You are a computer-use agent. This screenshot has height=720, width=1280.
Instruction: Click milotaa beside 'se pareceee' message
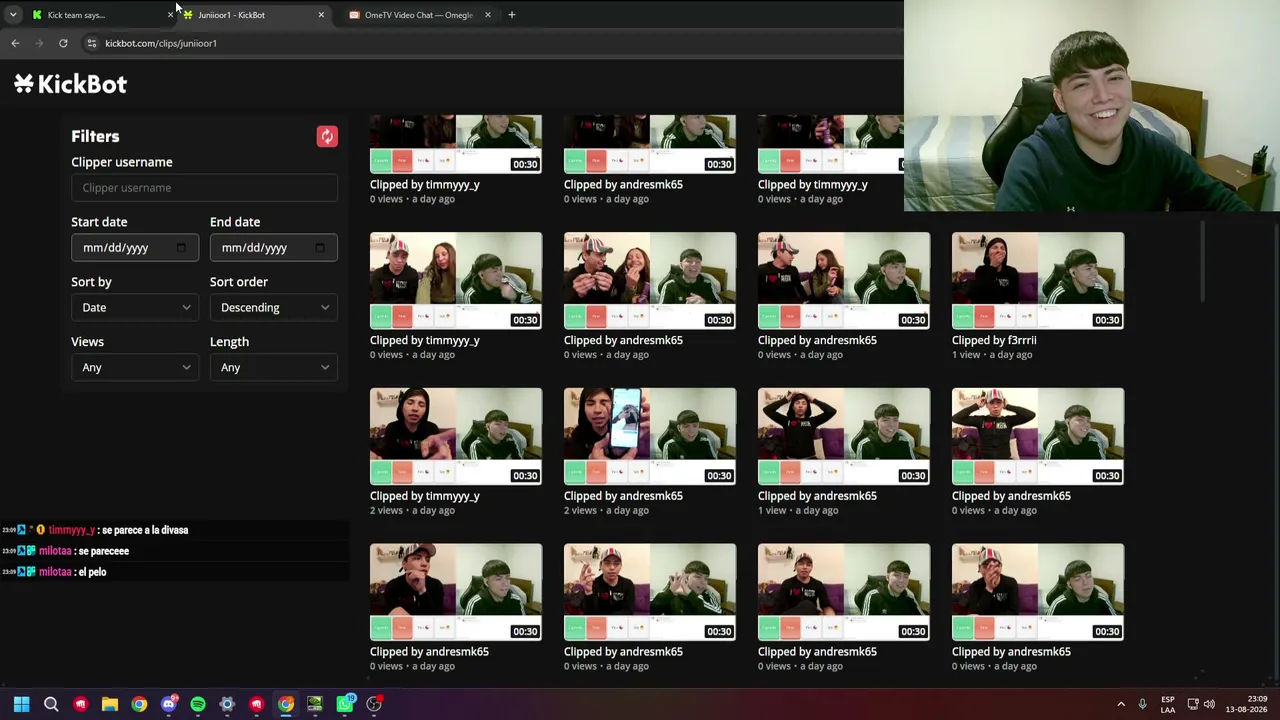pos(55,551)
